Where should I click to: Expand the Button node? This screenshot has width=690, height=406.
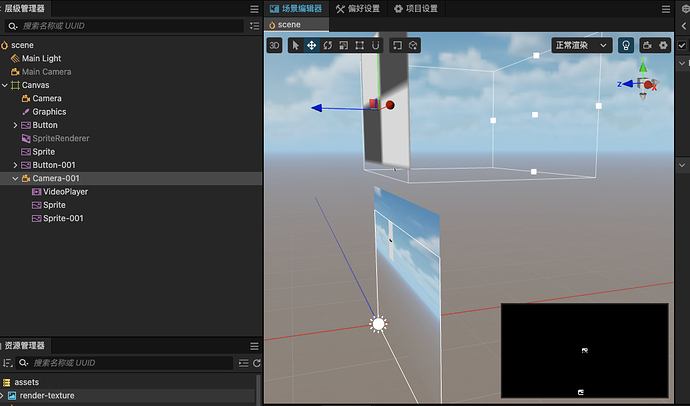click(x=15, y=125)
